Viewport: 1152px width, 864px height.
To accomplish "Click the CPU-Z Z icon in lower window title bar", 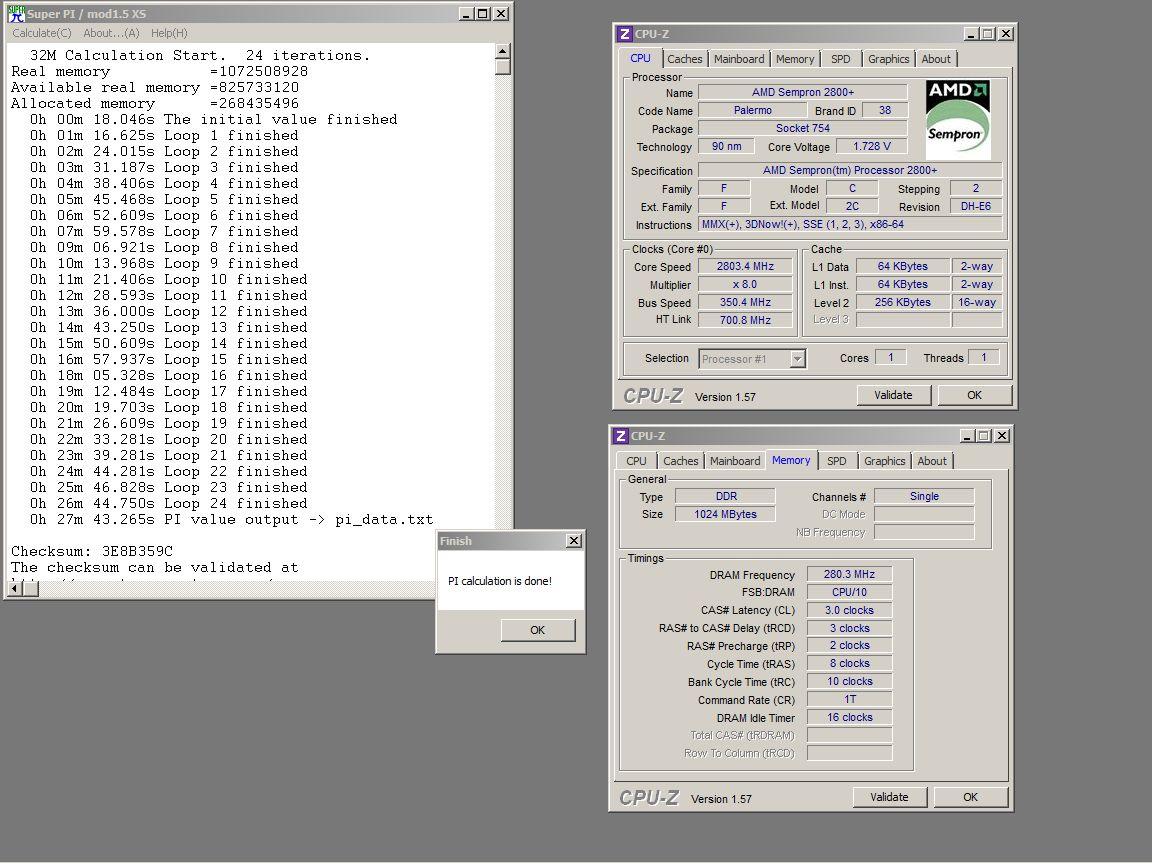I will click(x=621, y=436).
